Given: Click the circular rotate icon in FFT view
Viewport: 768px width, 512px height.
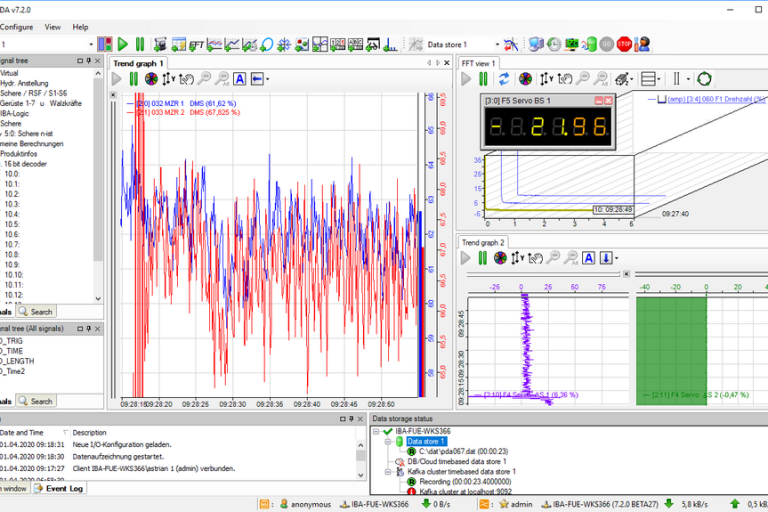Looking at the screenshot, I should 704,79.
